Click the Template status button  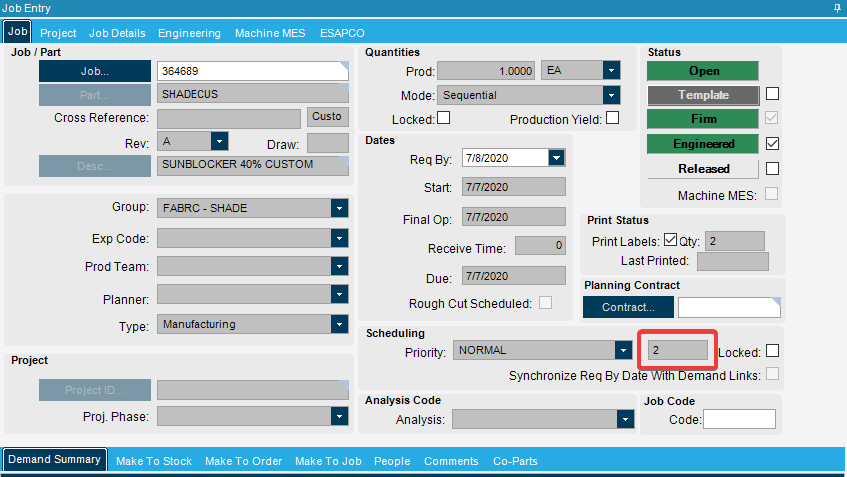[703, 95]
